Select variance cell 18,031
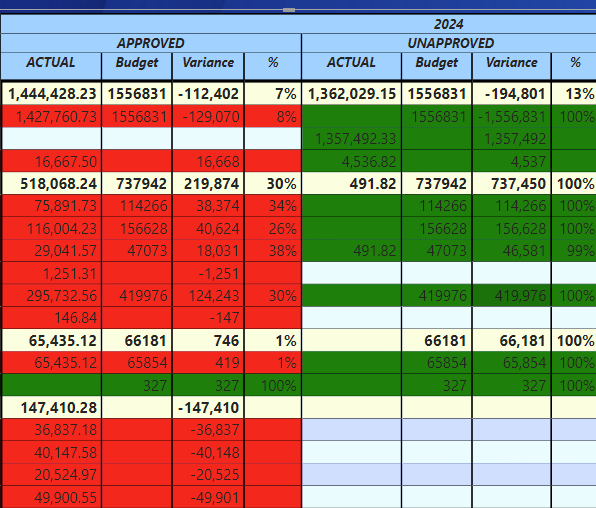596x508 pixels. tap(208, 251)
